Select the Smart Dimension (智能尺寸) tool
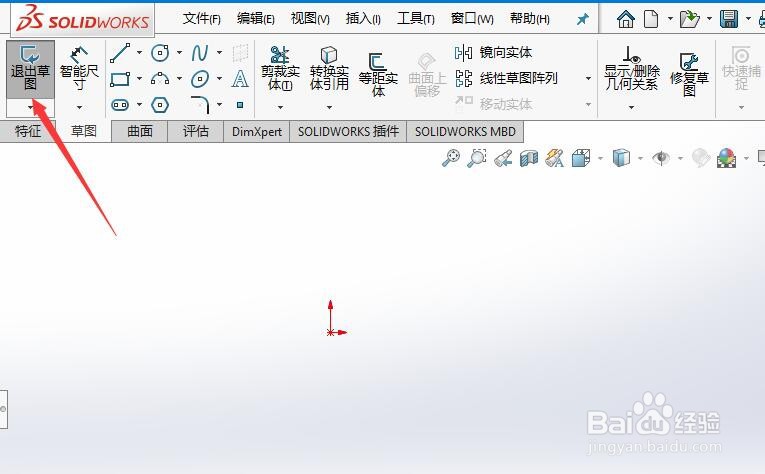Screen dimensions: 765x474 pyautogui.click(x=79, y=70)
